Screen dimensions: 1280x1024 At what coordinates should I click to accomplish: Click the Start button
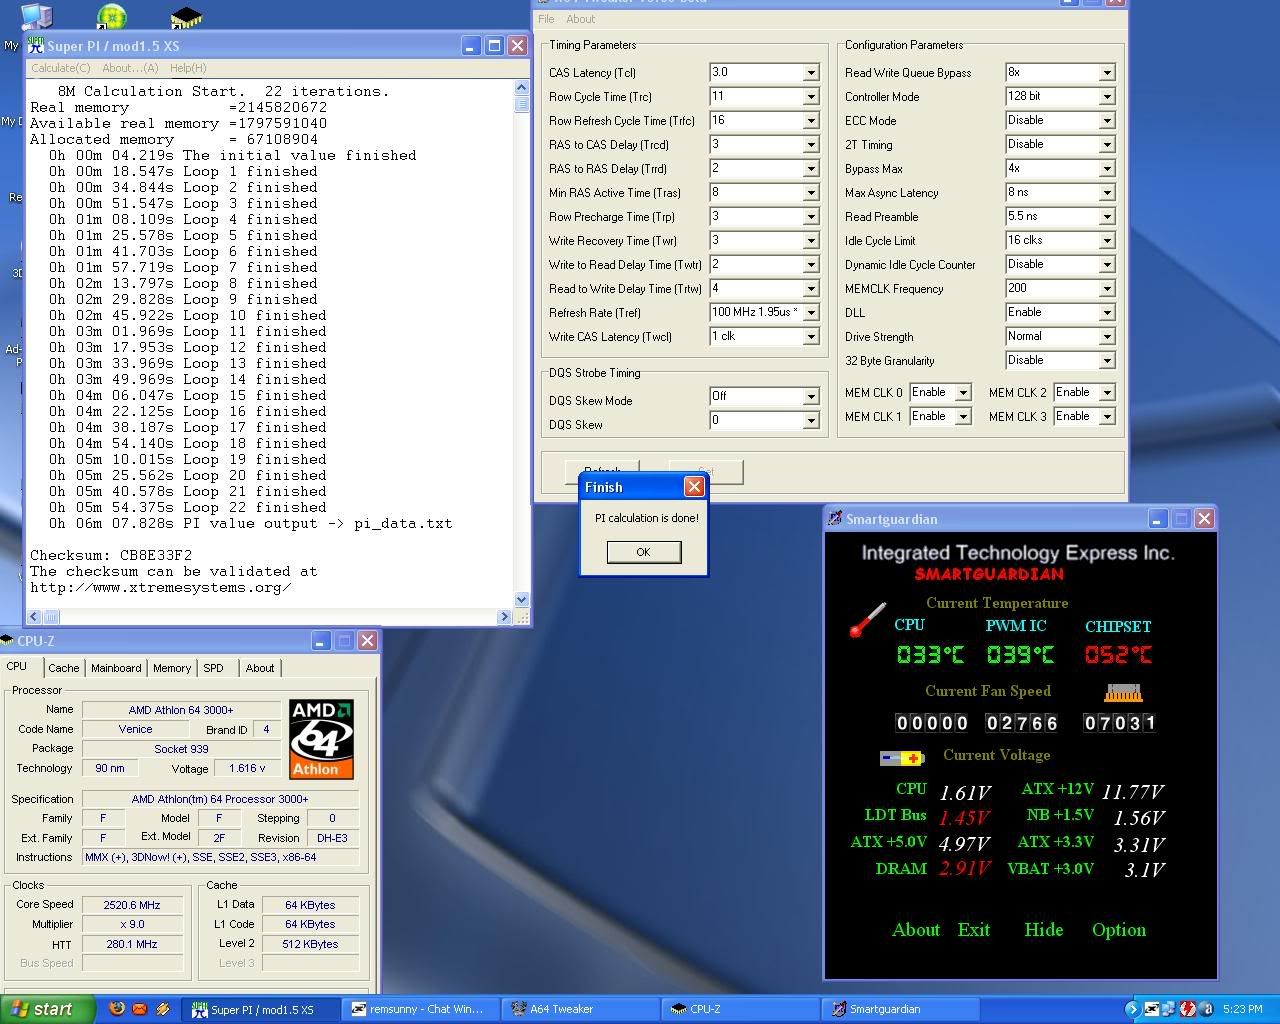point(47,1009)
